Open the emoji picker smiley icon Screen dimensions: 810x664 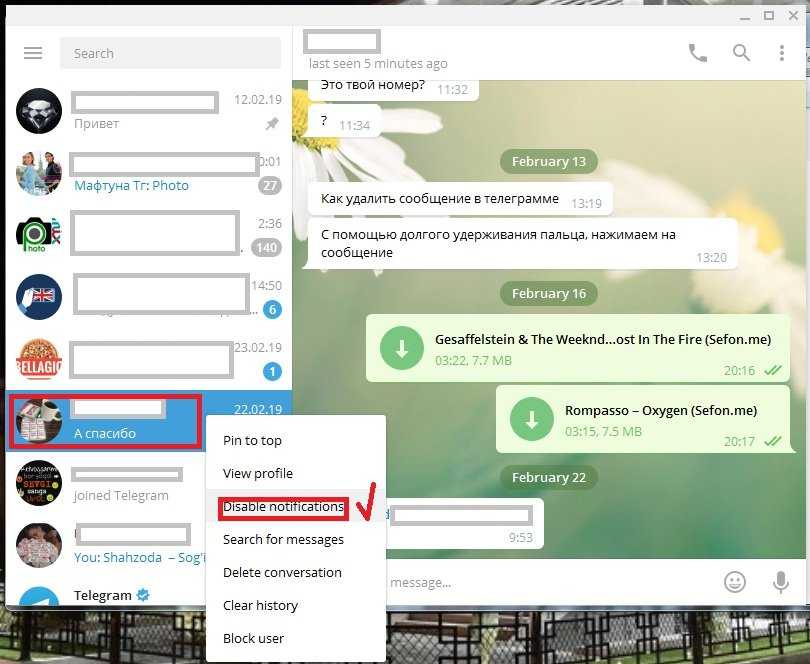tap(735, 582)
